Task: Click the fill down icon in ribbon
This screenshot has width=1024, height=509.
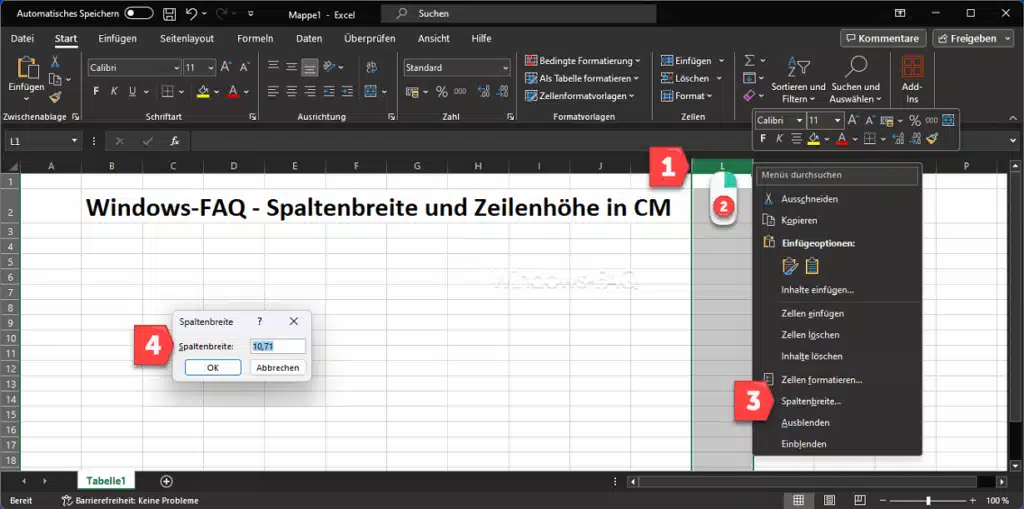Action: [x=749, y=78]
